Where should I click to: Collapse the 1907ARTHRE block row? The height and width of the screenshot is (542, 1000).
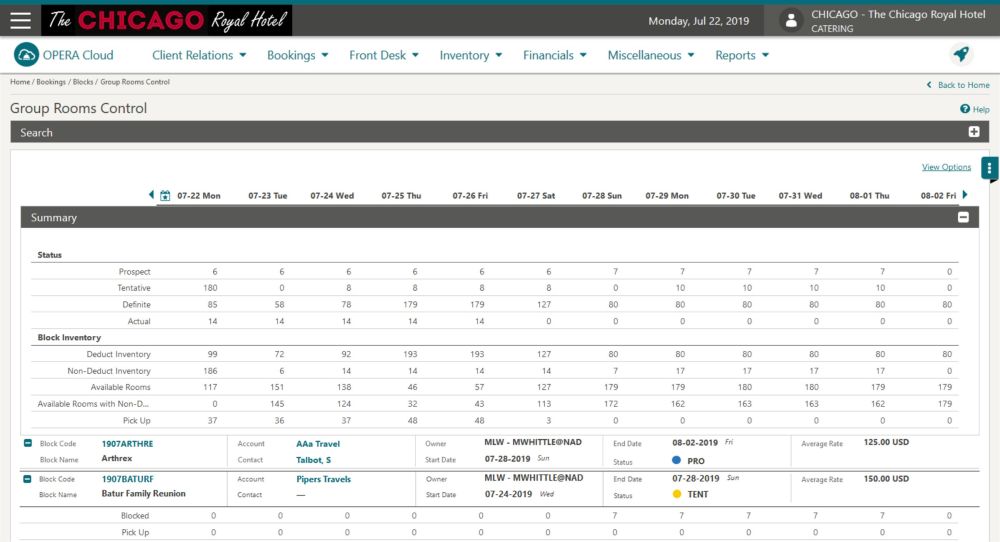click(x=27, y=443)
